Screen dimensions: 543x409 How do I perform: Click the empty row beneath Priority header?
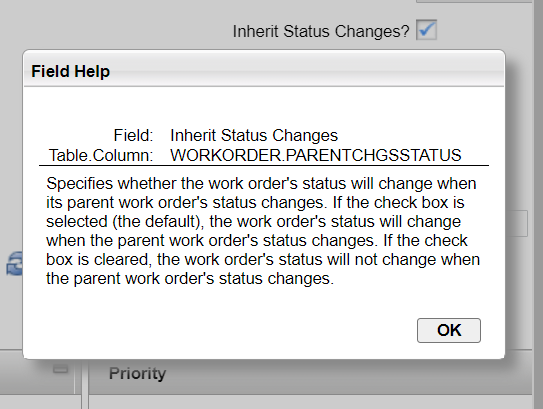click(310, 402)
